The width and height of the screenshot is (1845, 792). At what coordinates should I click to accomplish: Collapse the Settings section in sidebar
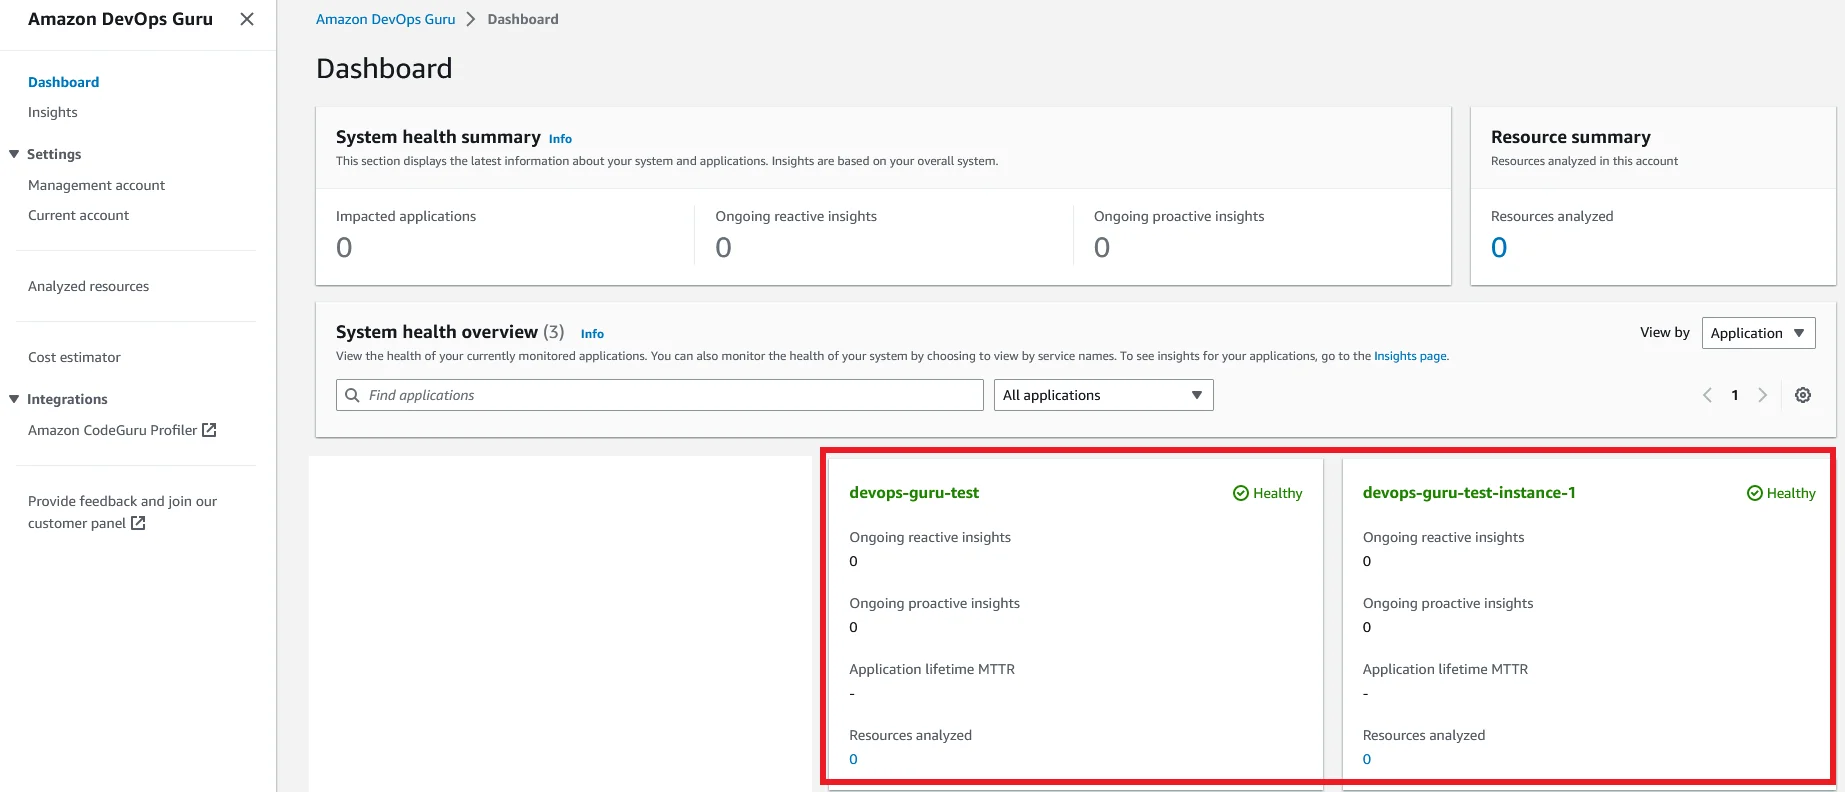14,154
